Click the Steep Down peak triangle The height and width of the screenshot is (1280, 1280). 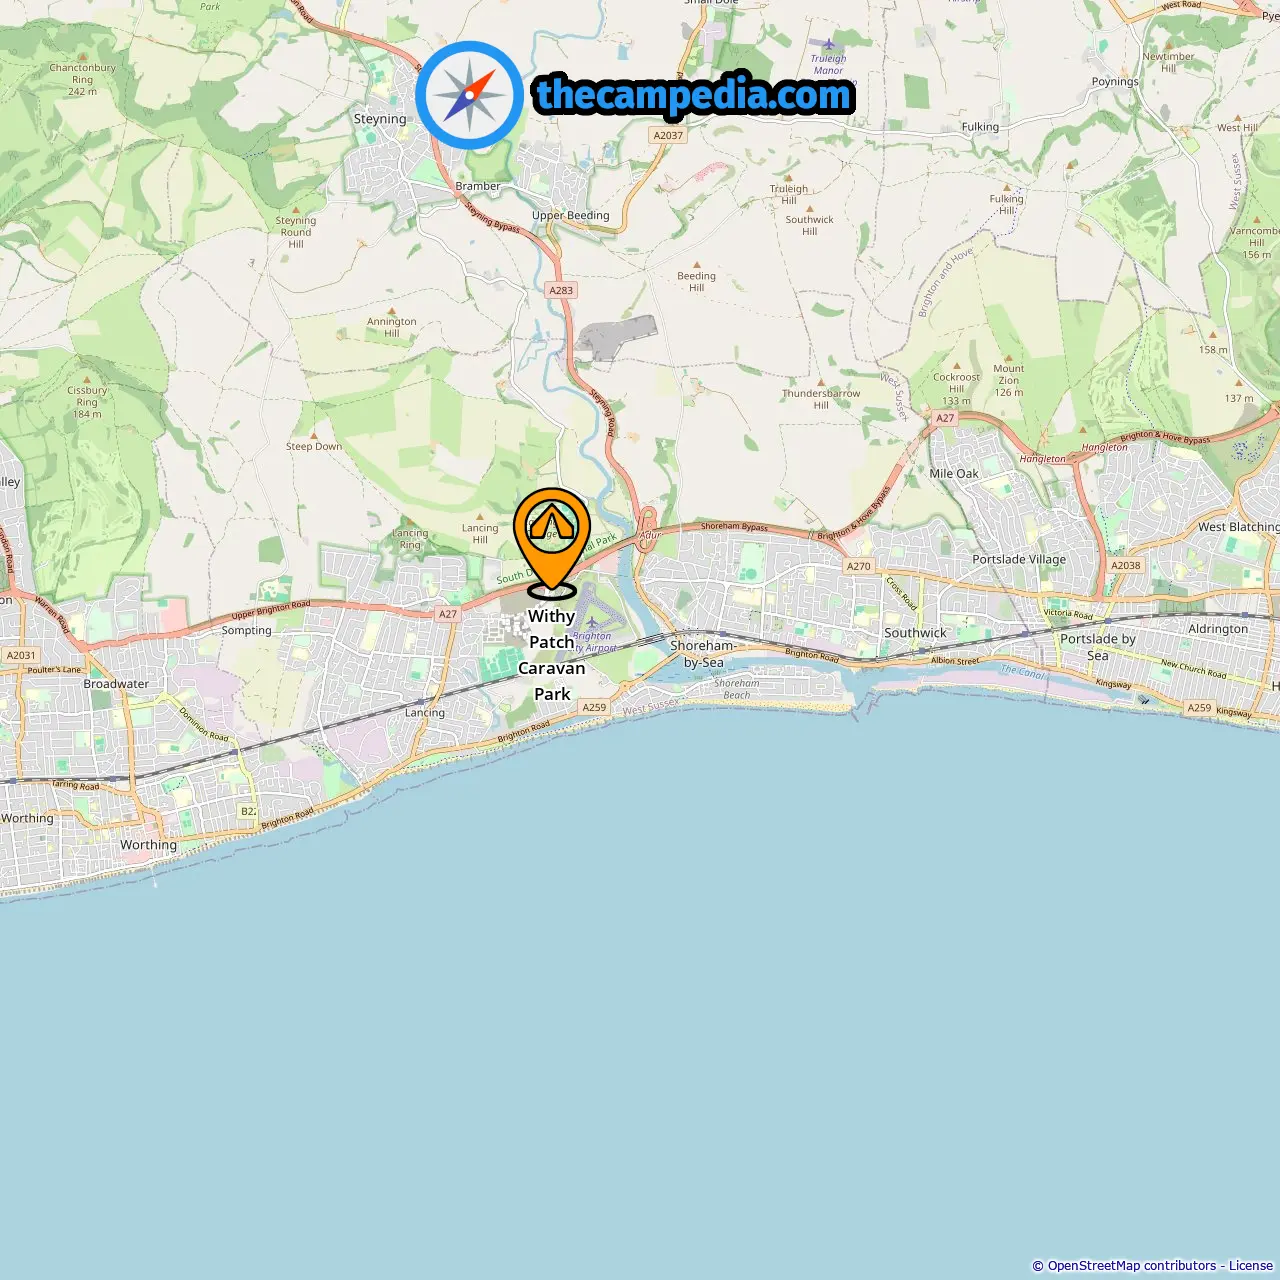pyautogui.click(x=314, y=435)
